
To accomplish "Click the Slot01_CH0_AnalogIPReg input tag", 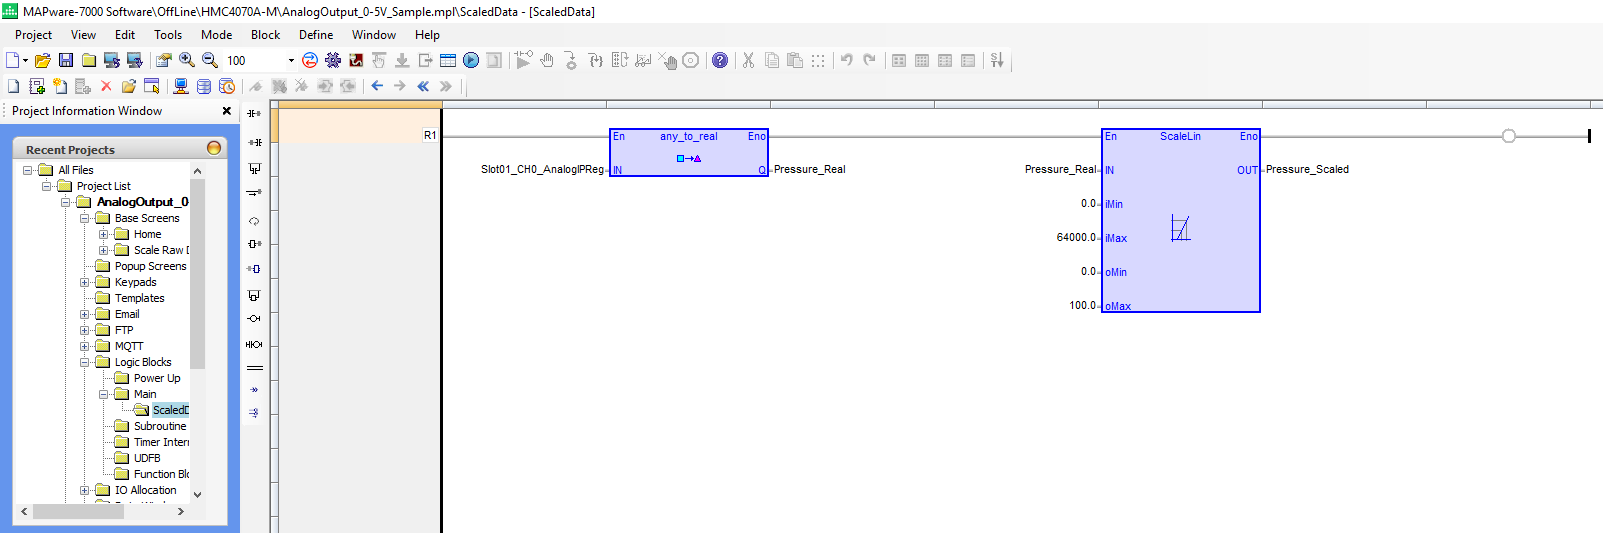I will tap(543, 170).
